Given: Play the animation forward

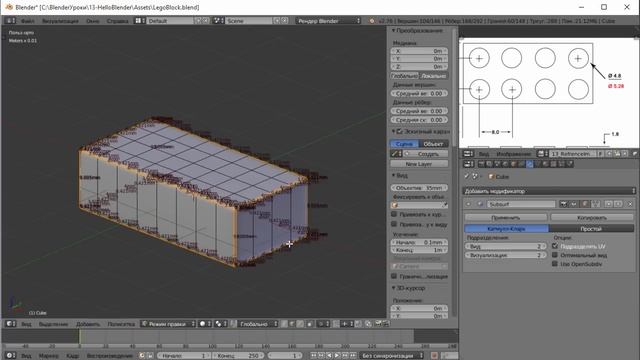Looking at the screenshot, I should pyautogui.click(x=337, y=356).
